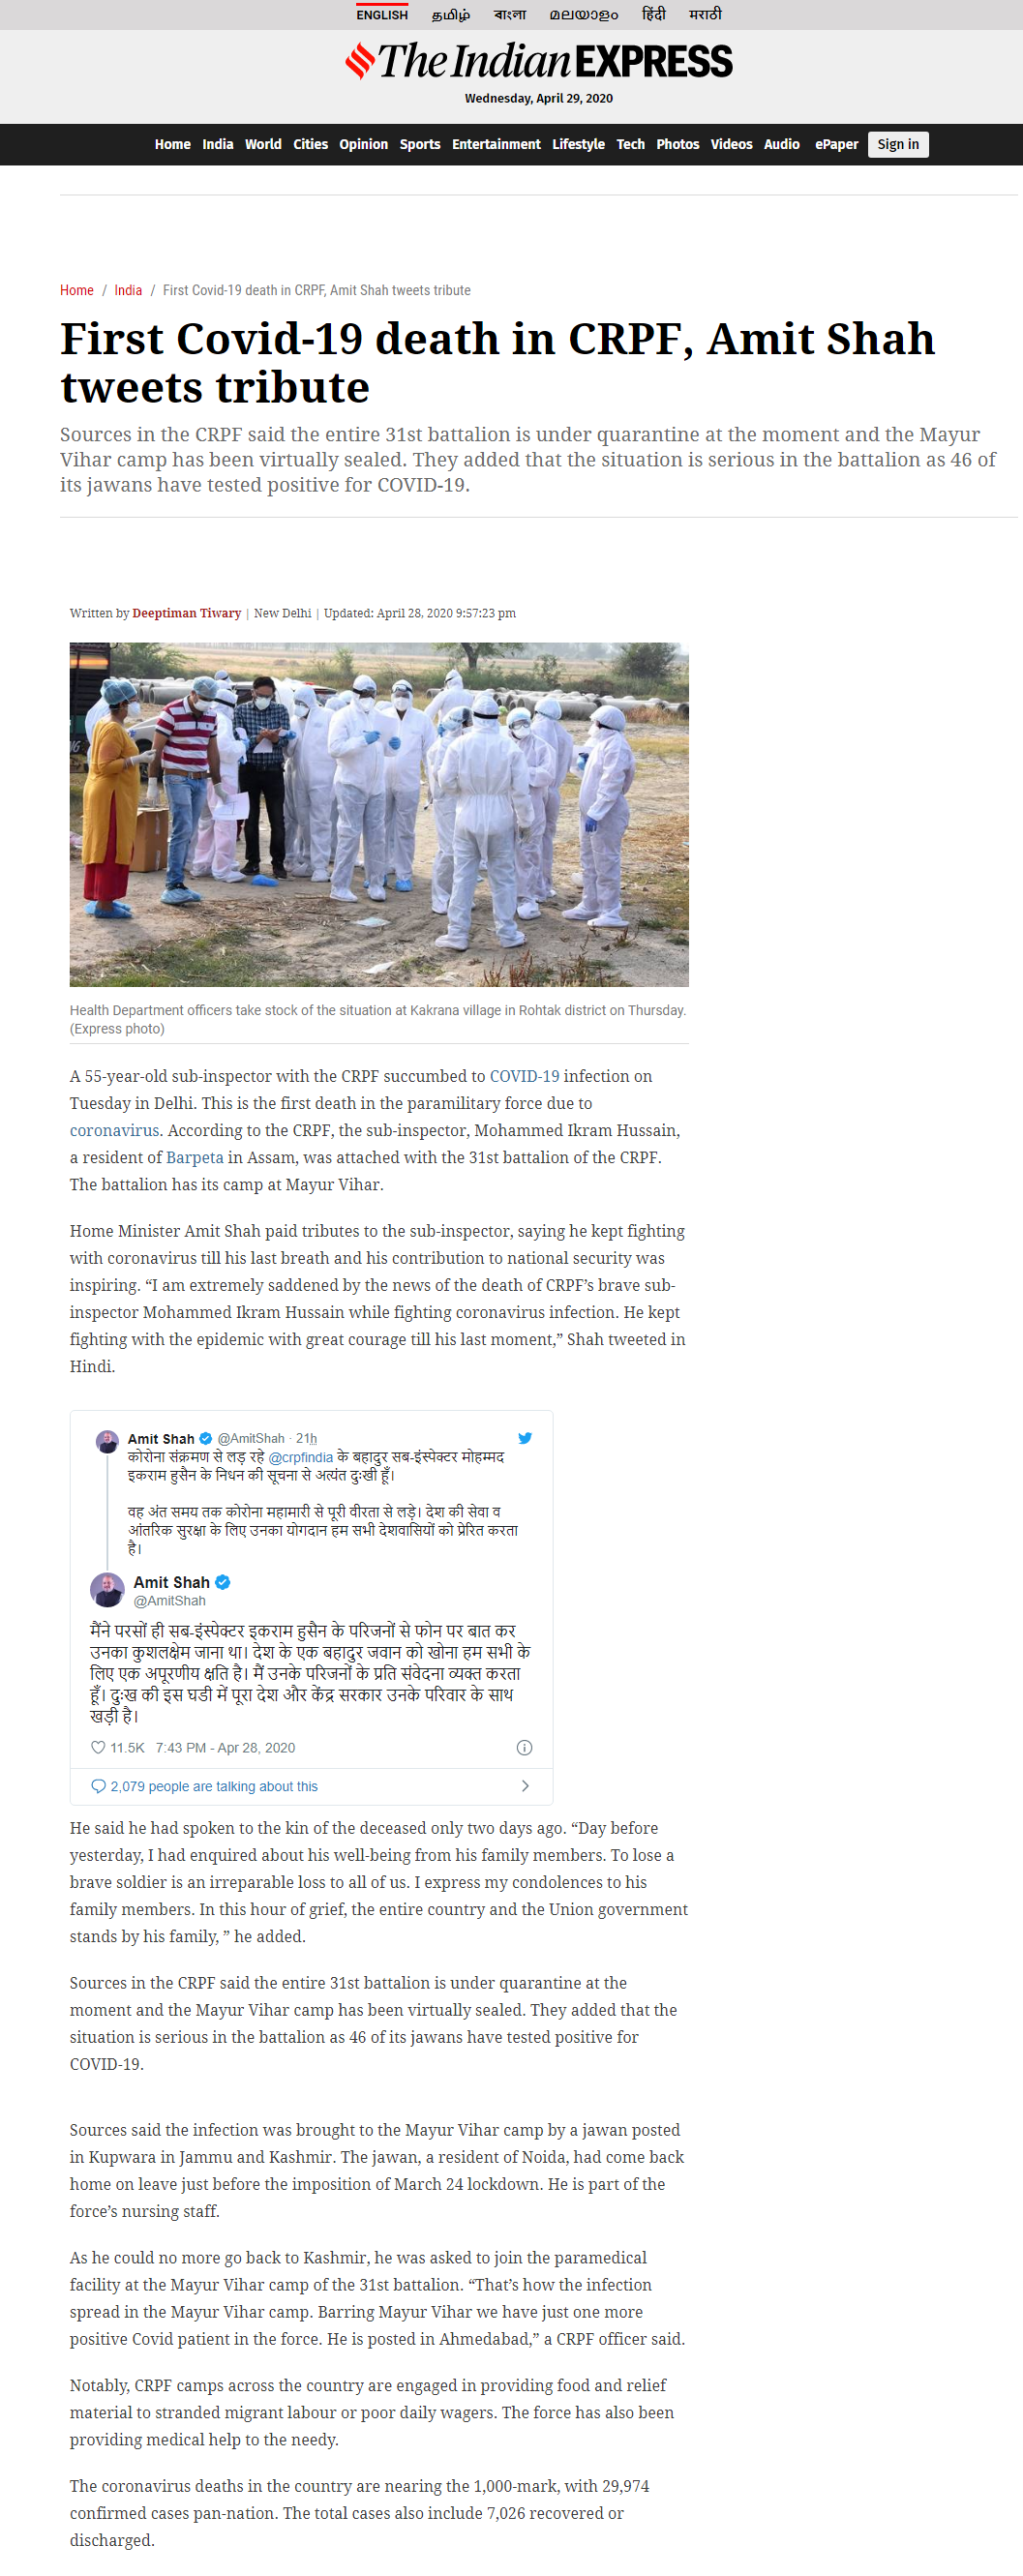
Task: Open the Entertainment menu
Action: [496, 144]
